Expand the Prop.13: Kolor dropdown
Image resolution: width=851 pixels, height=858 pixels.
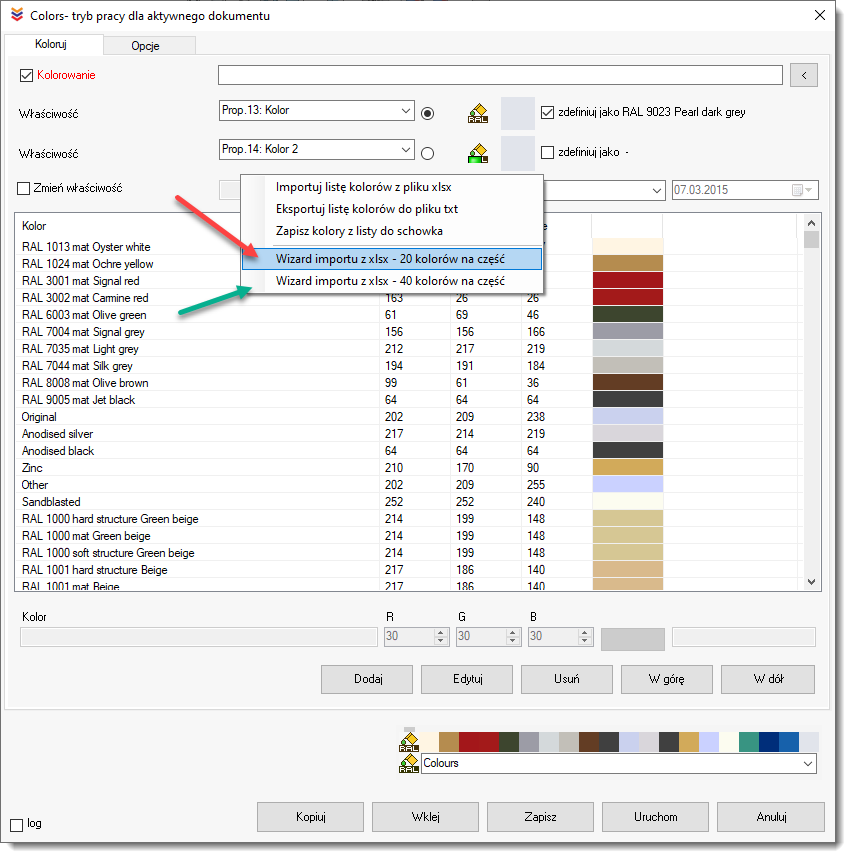coord(405,111)
